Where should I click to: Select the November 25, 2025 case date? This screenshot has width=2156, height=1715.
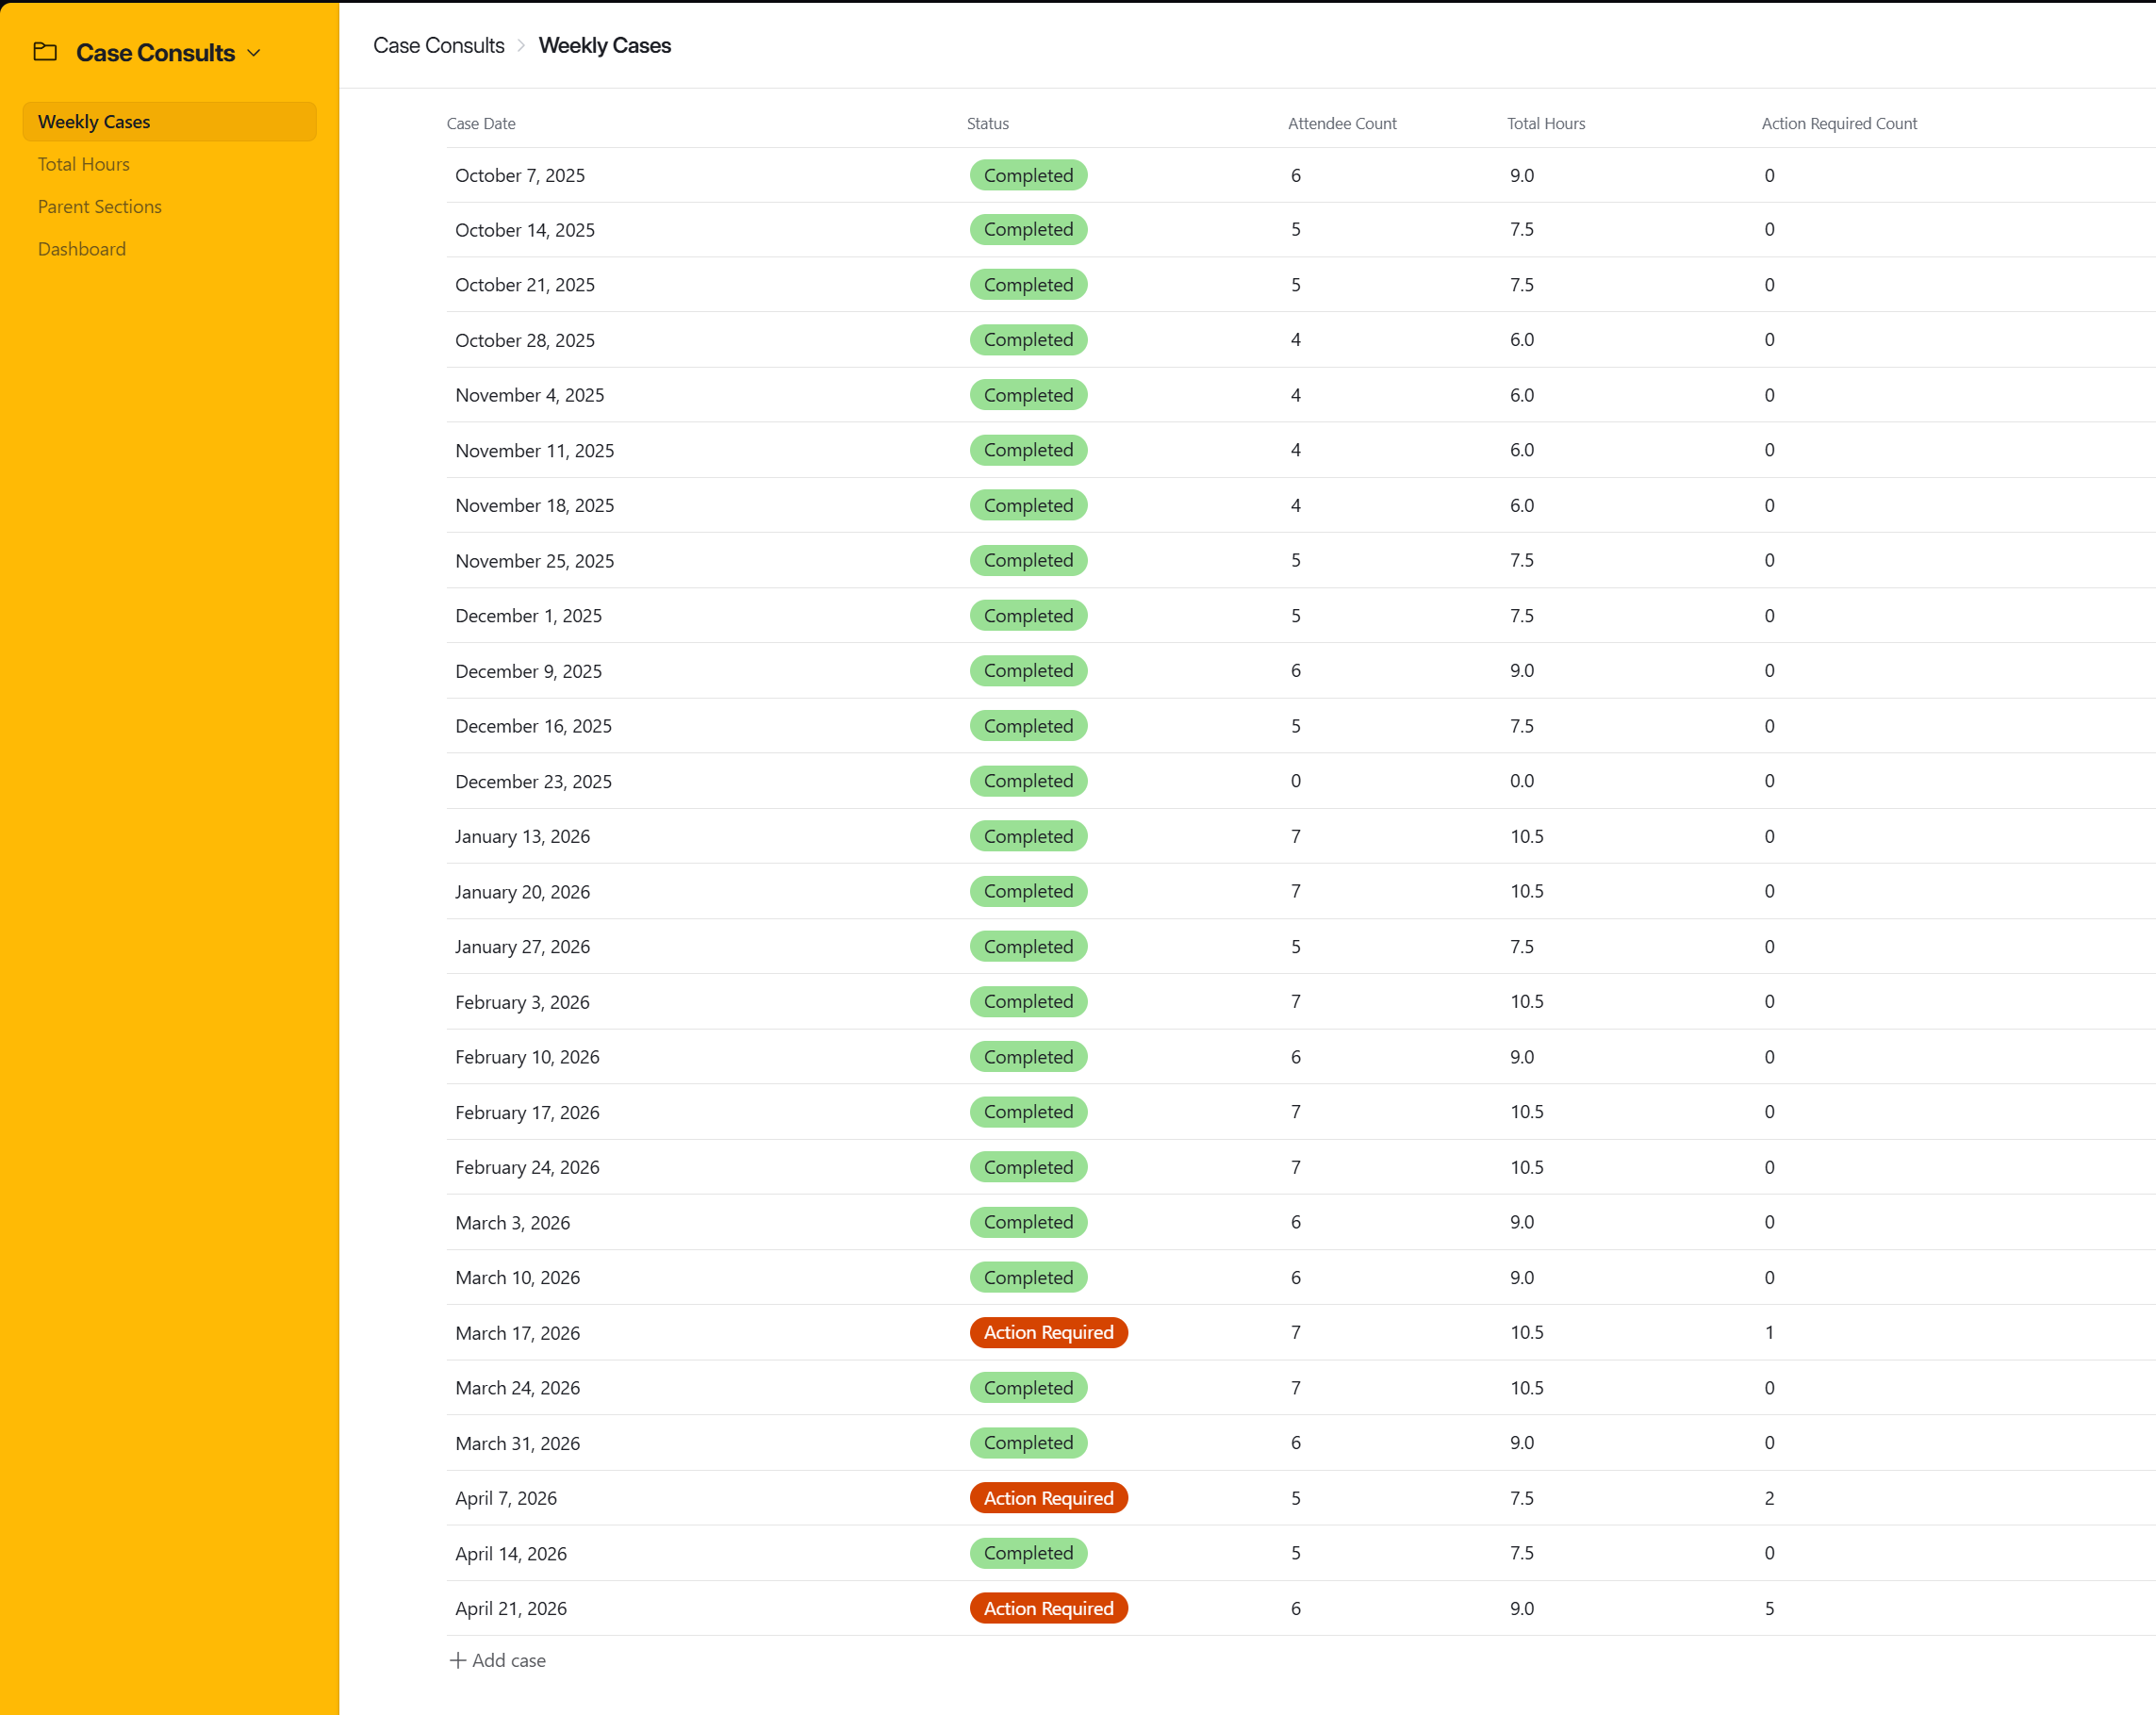(535, 562)
